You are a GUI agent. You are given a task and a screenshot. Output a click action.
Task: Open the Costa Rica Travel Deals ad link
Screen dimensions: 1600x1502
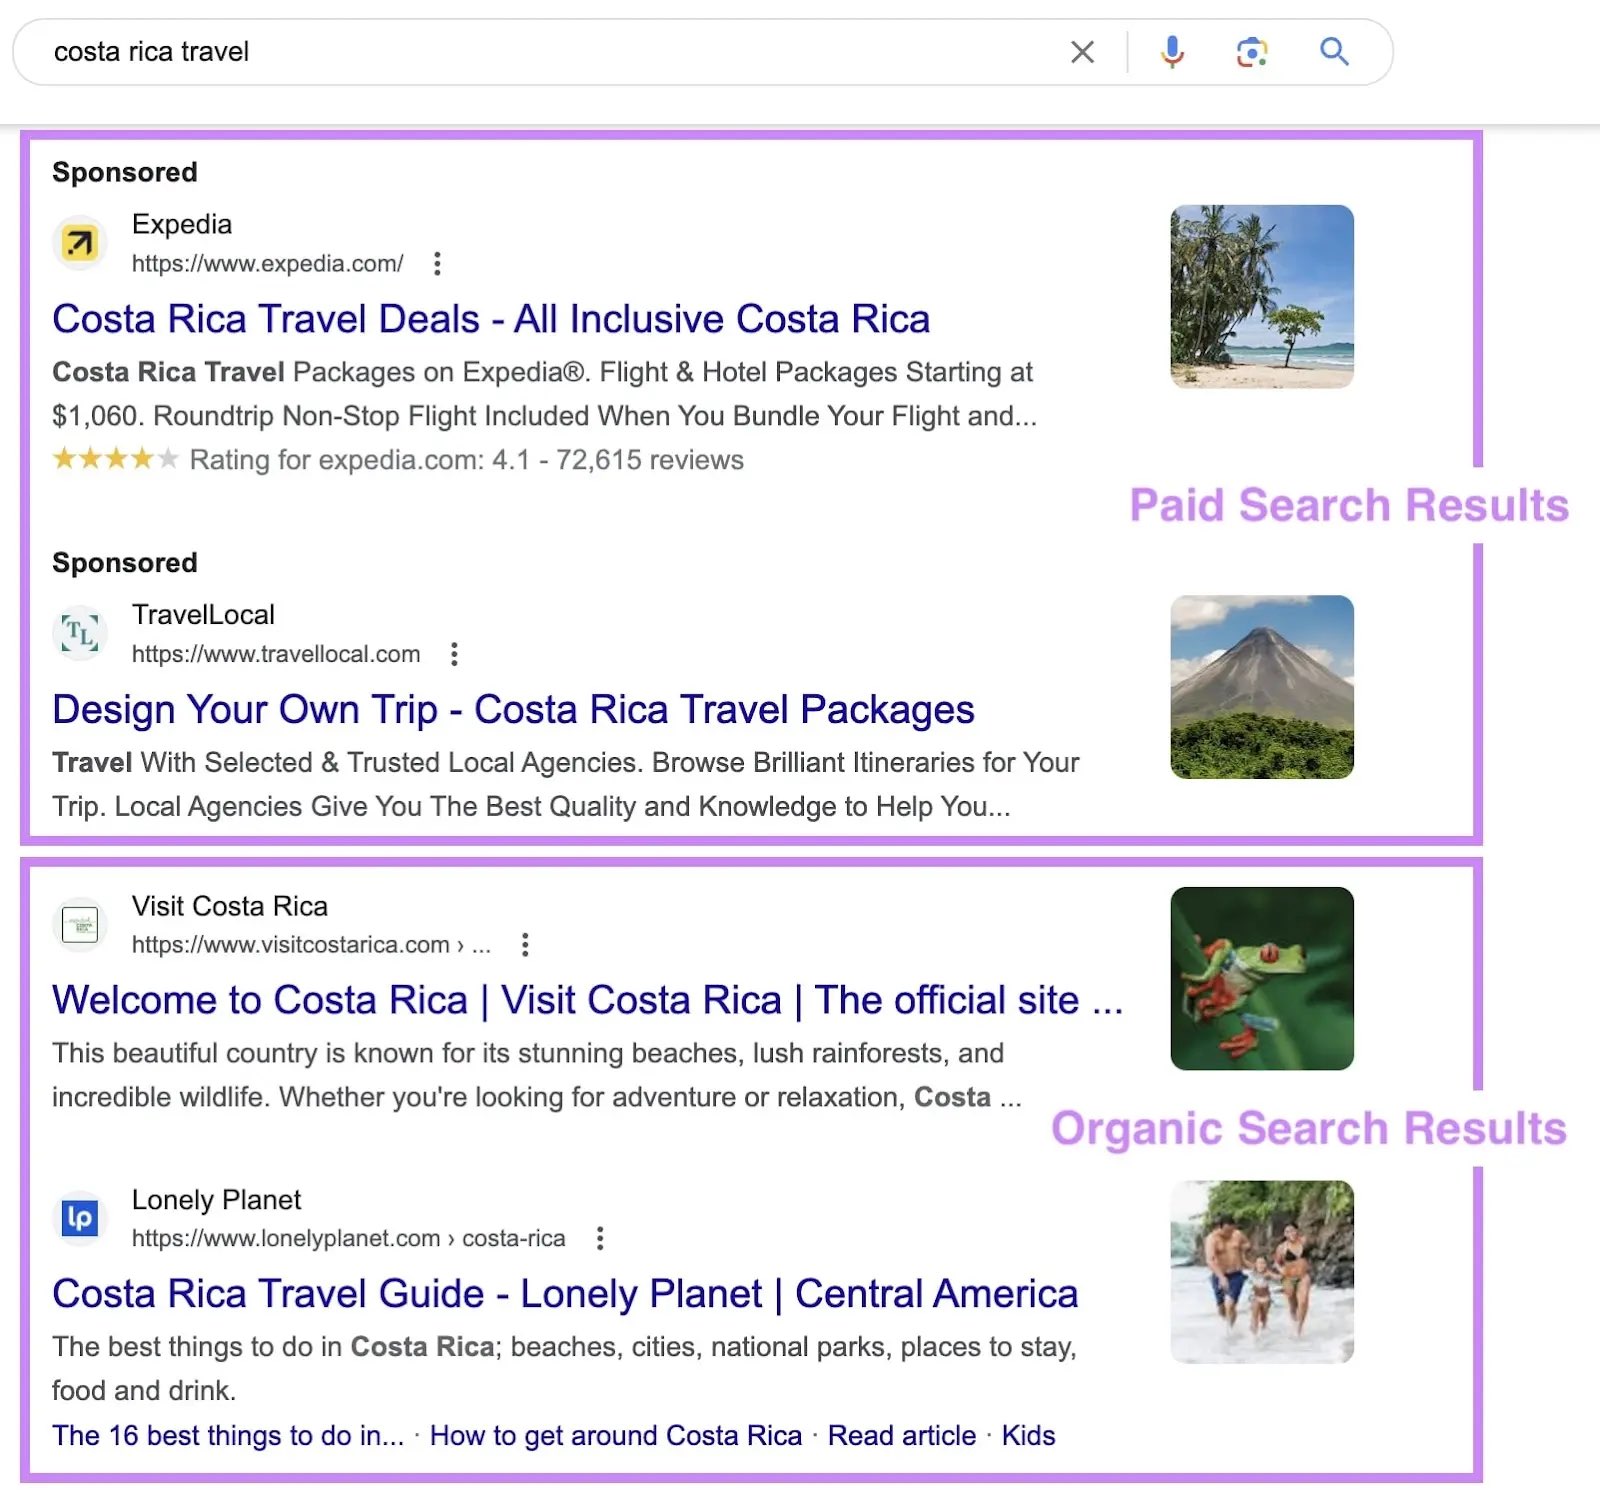pos(491,318)
